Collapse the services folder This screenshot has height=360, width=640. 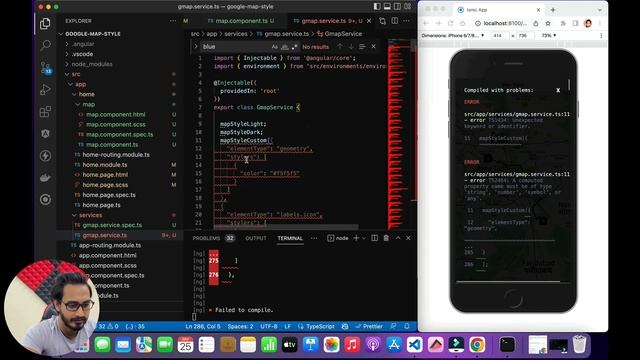(x=91, y=215)
